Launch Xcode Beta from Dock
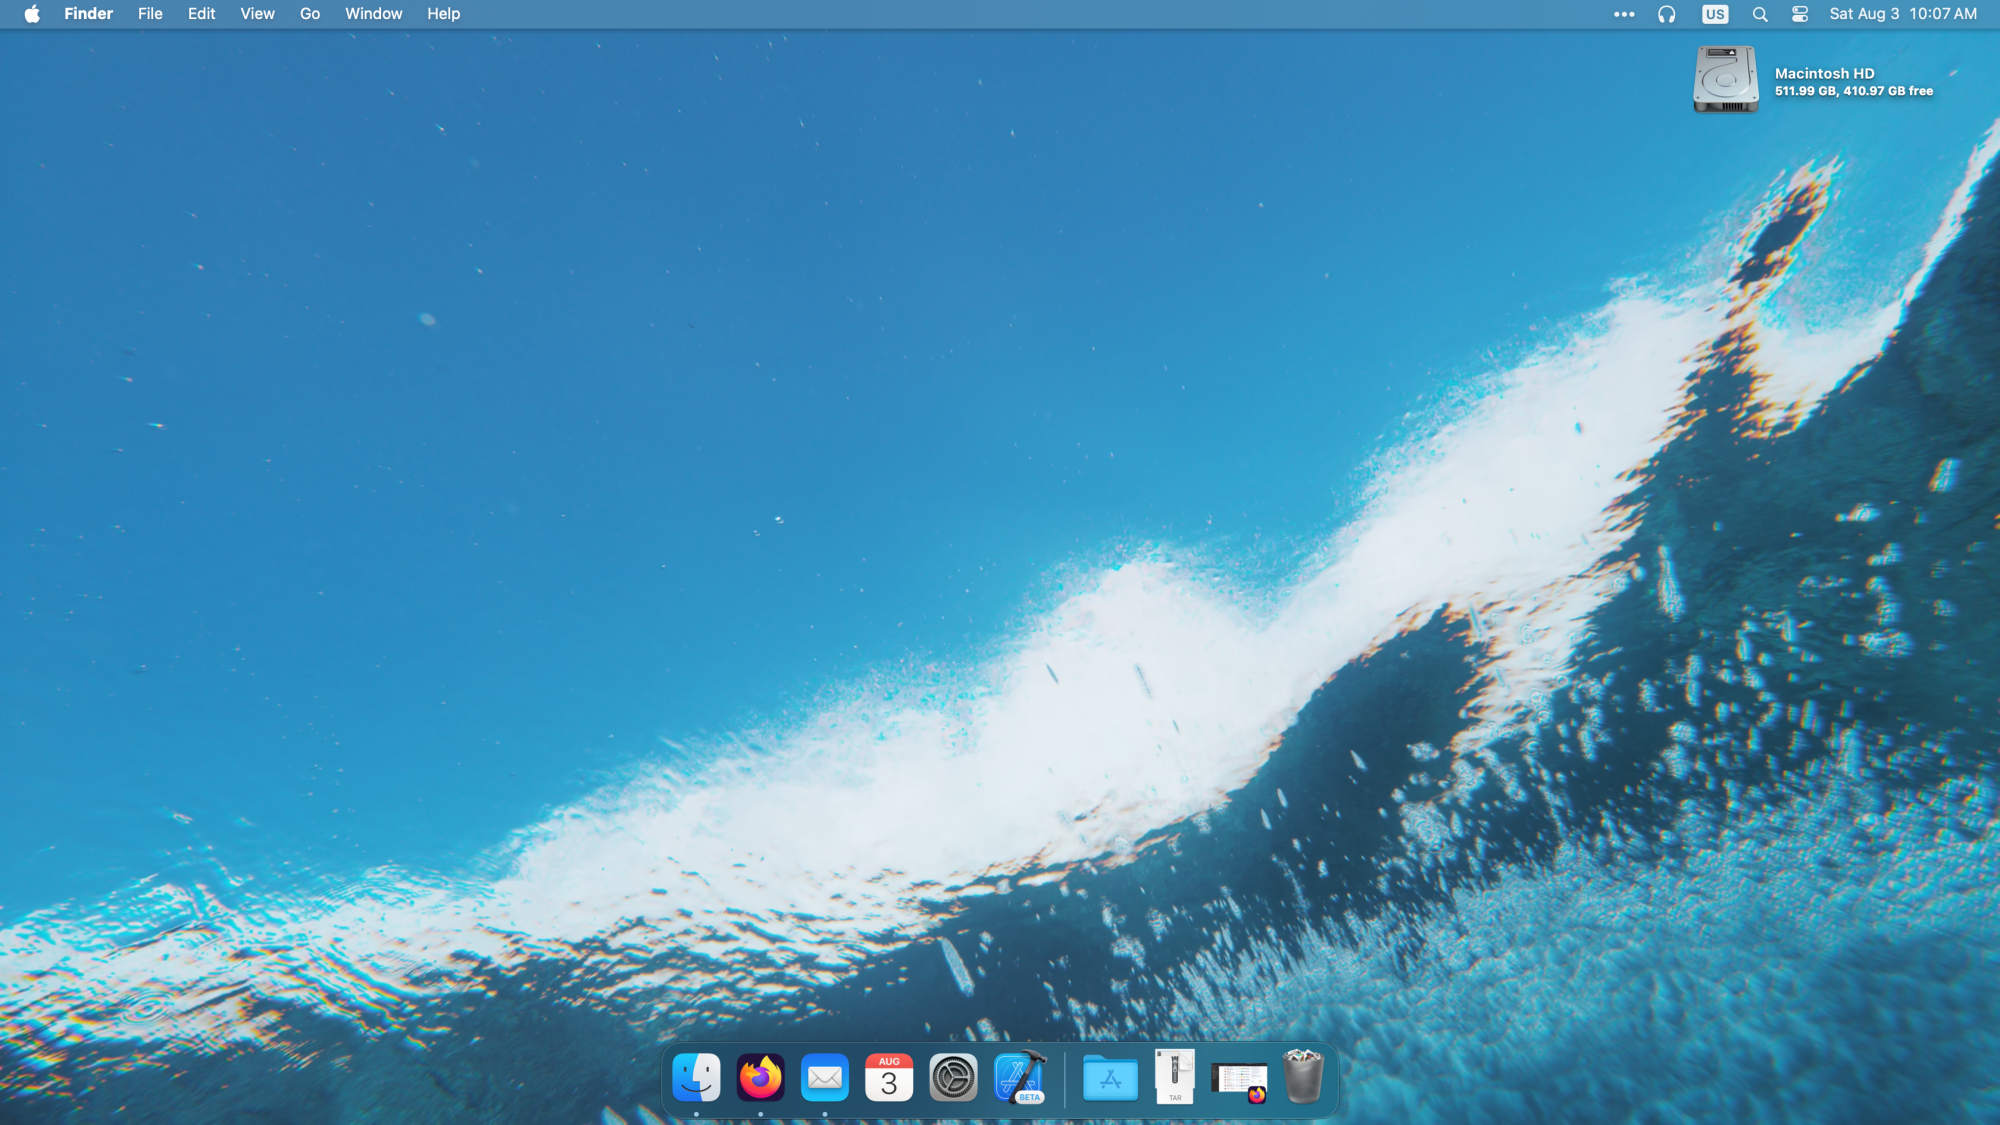2000x1125 pixels. (x=1019, y=1078)
